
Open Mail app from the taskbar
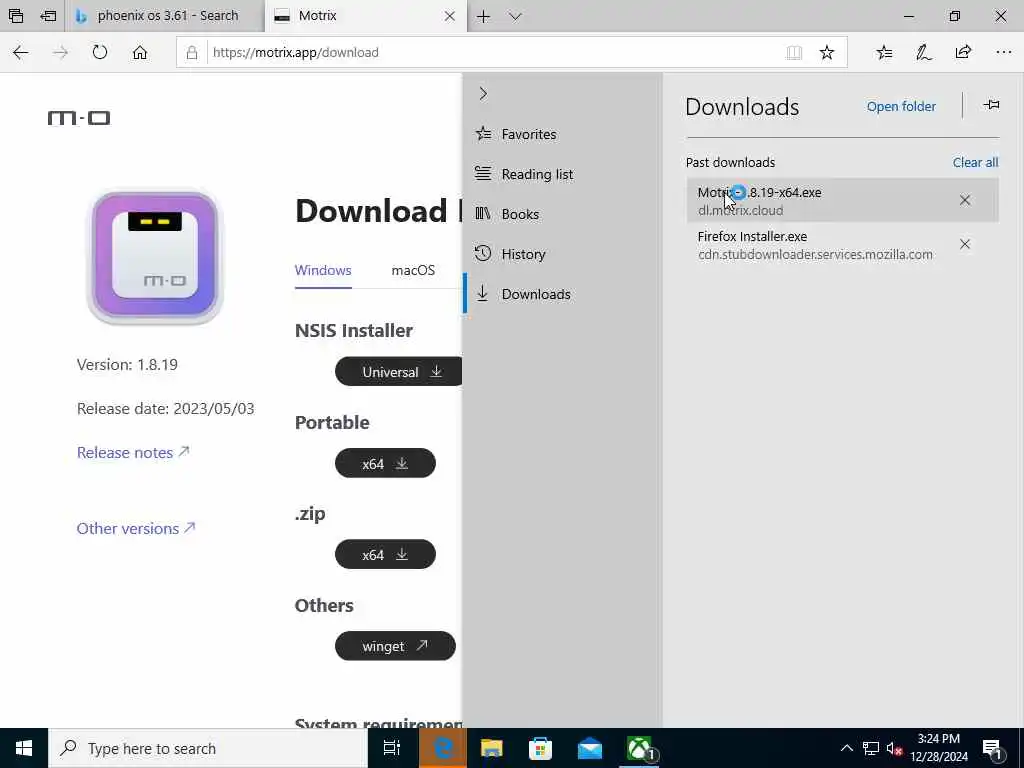pyautogui.click(x=590, y=748)
